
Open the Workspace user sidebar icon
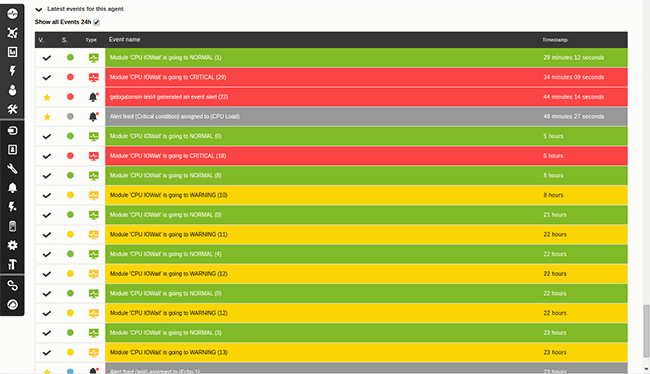point(12,90)
